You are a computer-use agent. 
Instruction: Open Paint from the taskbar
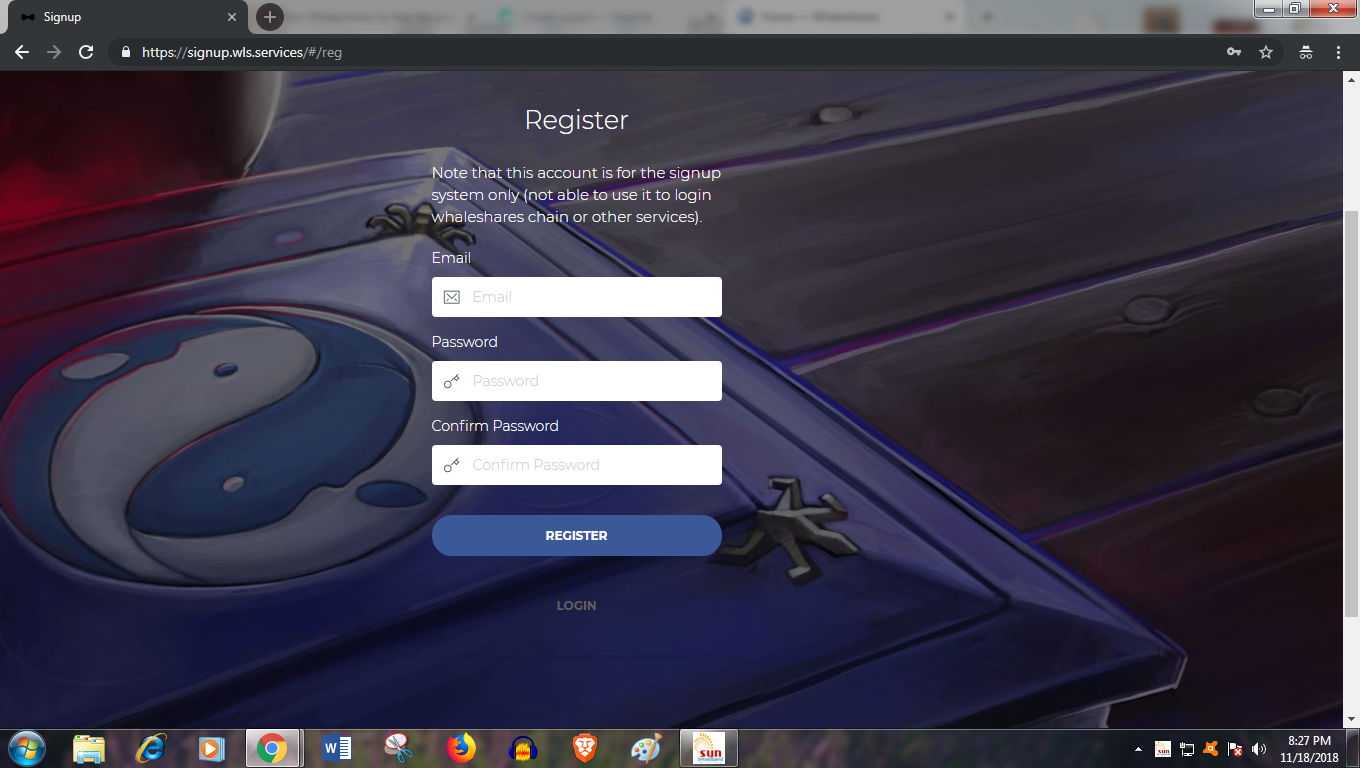647,748
